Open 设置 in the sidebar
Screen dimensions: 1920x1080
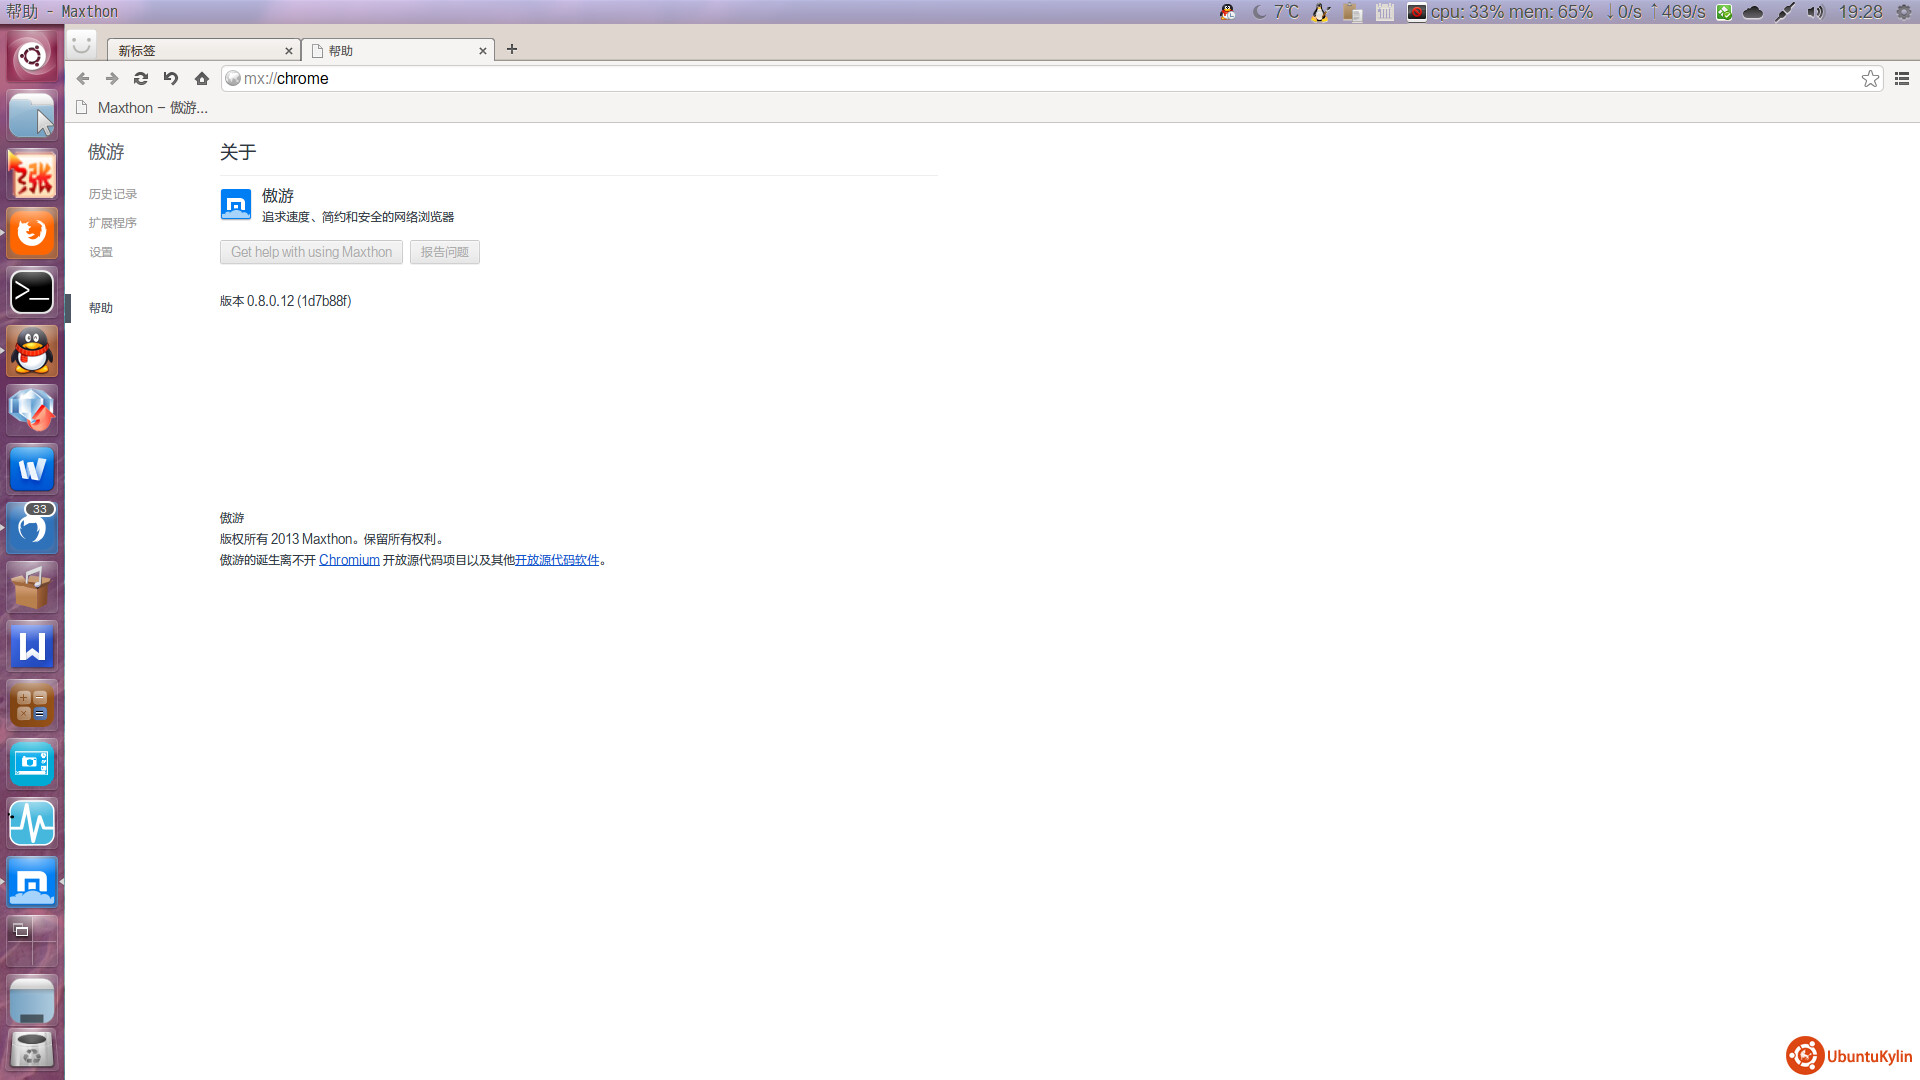pos(101,252)
